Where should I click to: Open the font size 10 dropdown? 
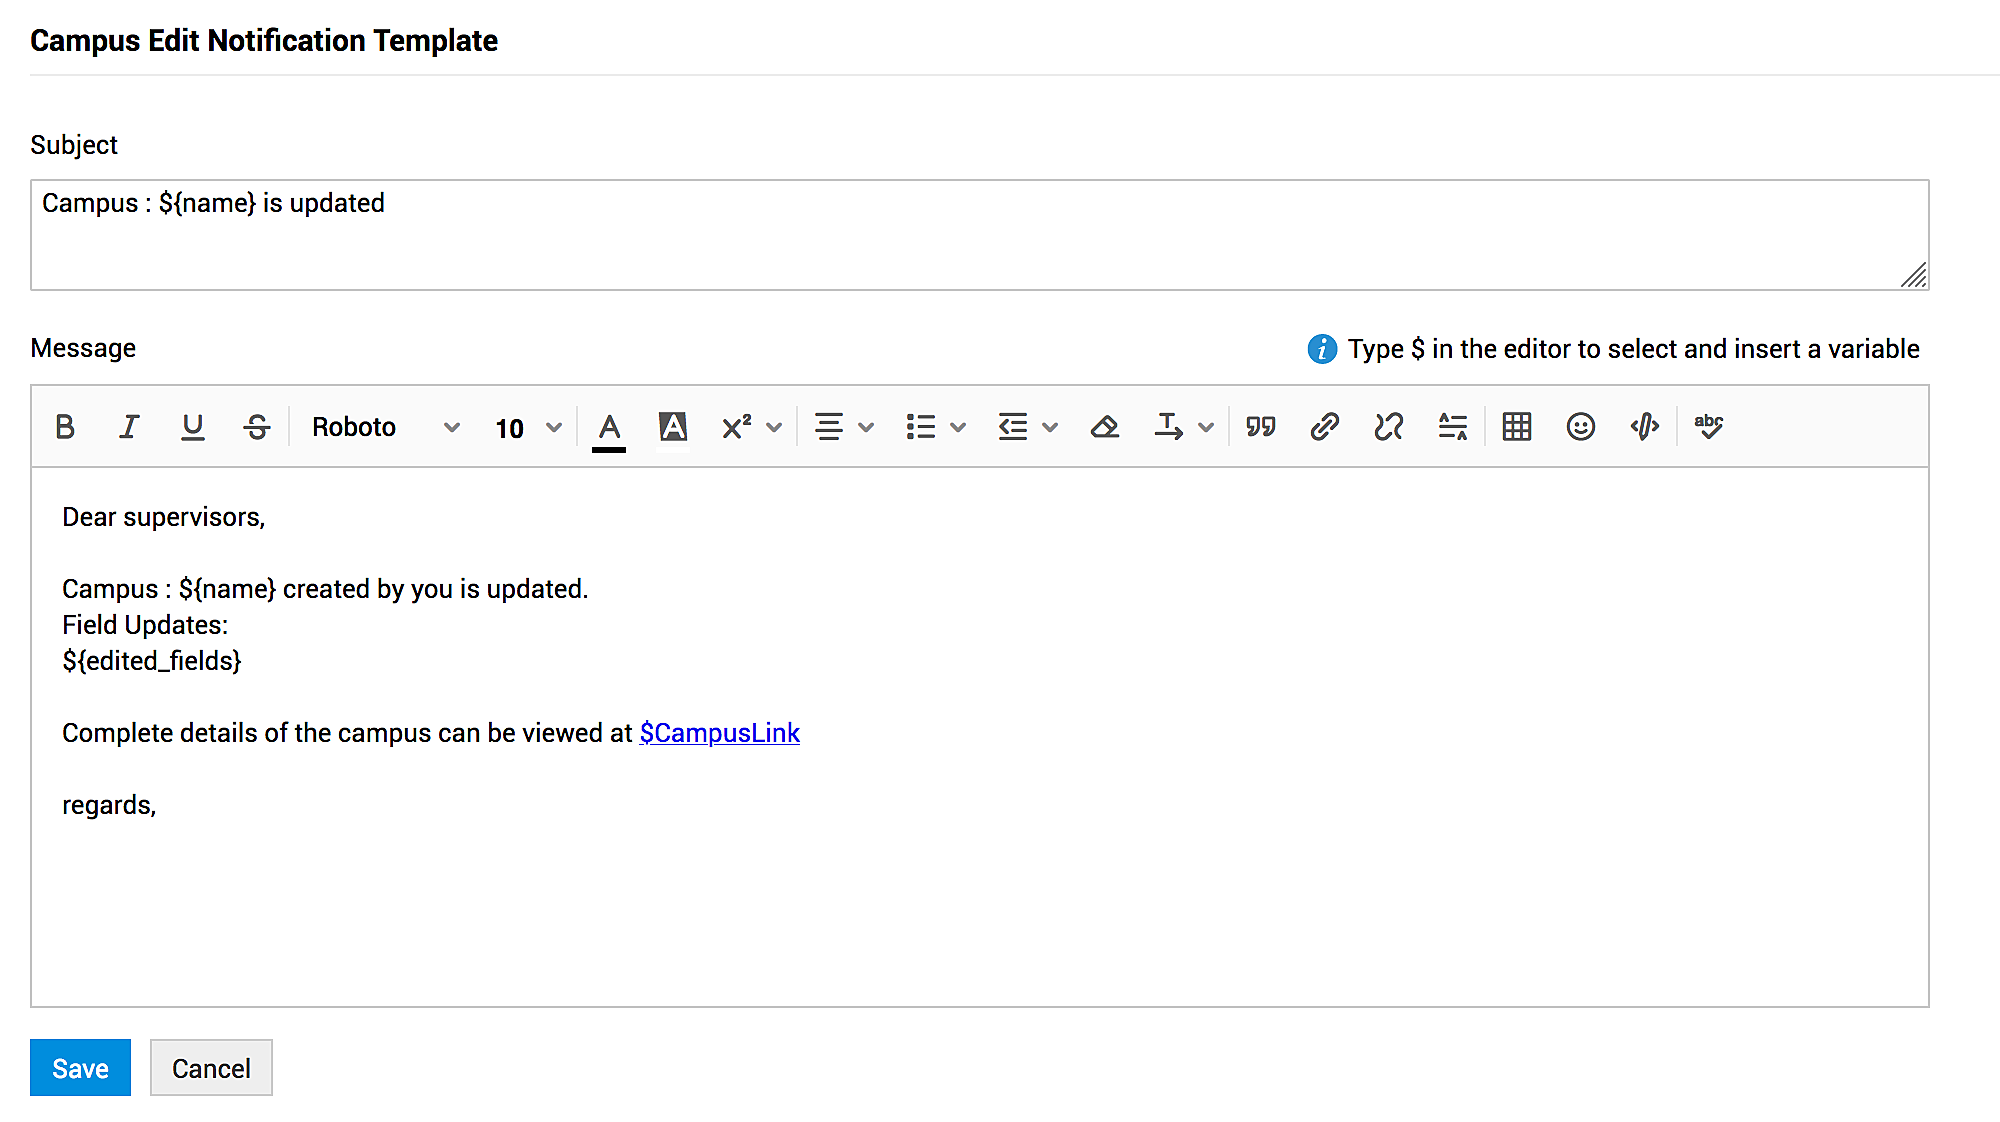tap(528, 428)
